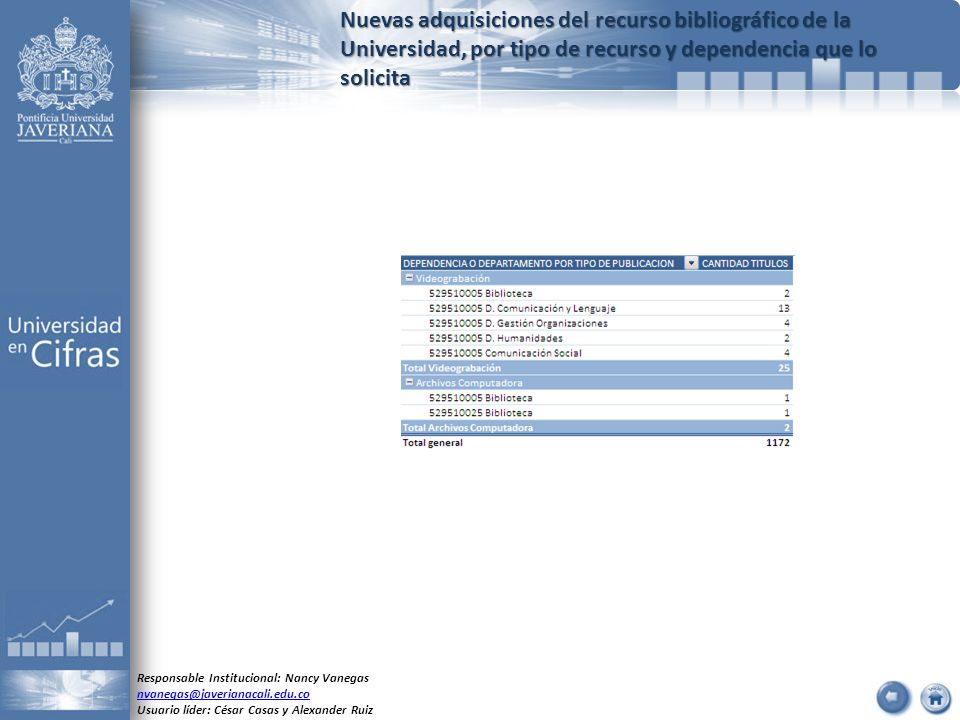Screen dimensions: 960x720
Task: Collapse the Videograbación group
Action: pyautogui.click(x=409, y=278)
